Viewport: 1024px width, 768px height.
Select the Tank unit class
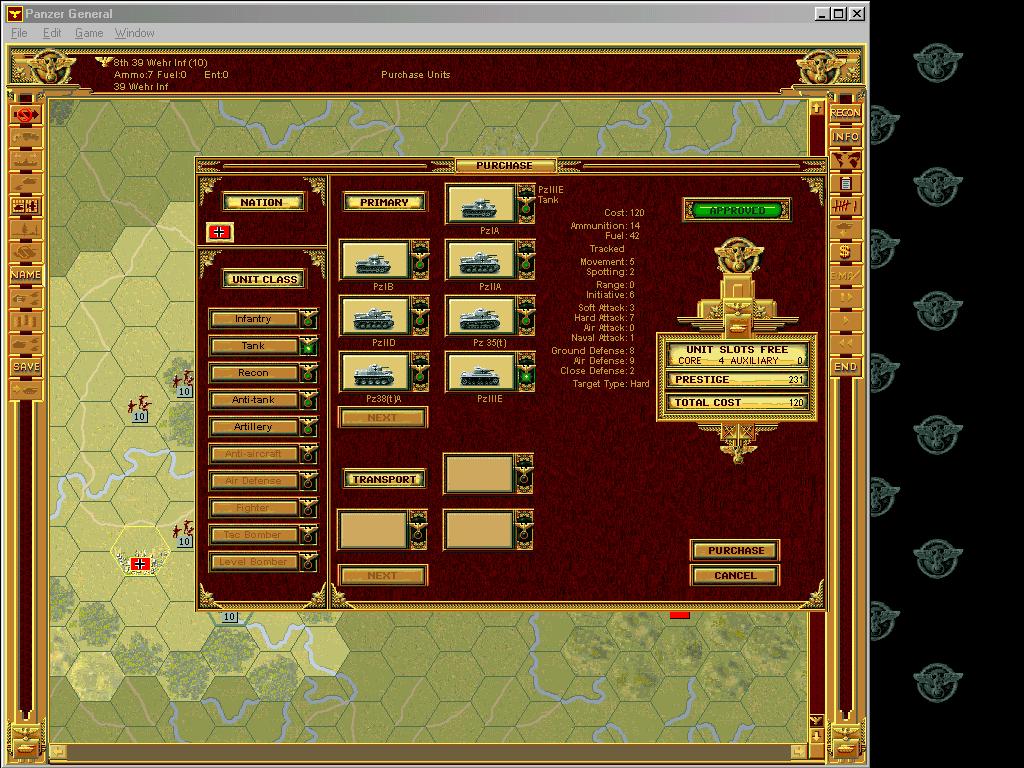263,345
